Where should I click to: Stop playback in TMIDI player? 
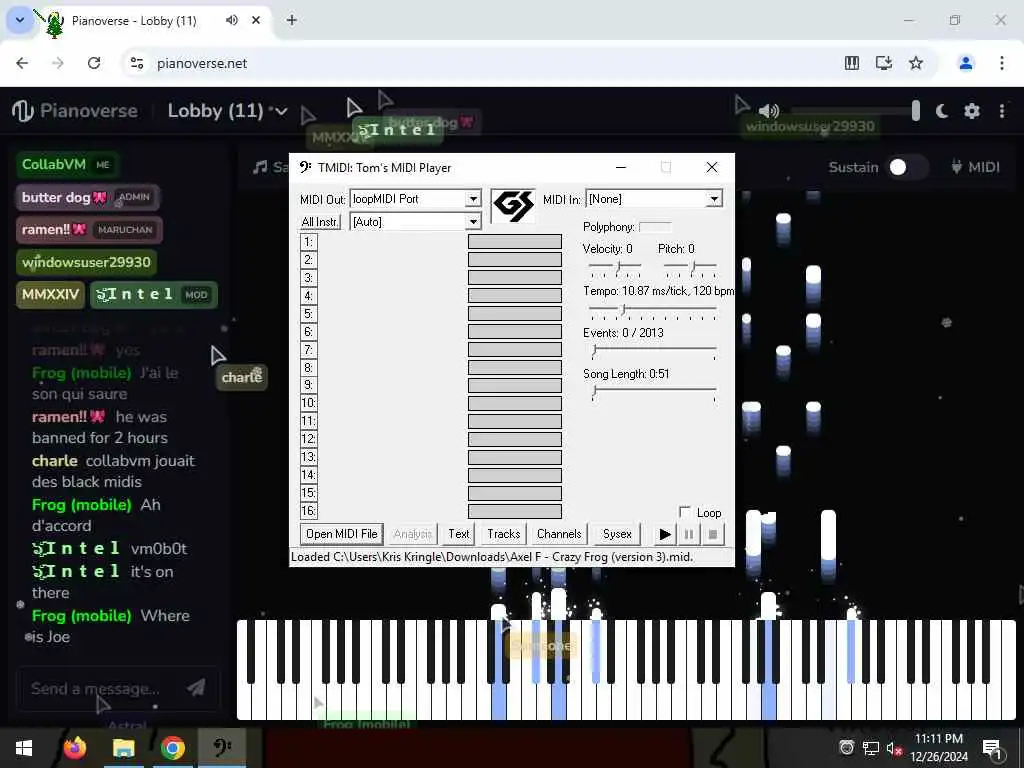pyautogui.click(x=712, y=534)
